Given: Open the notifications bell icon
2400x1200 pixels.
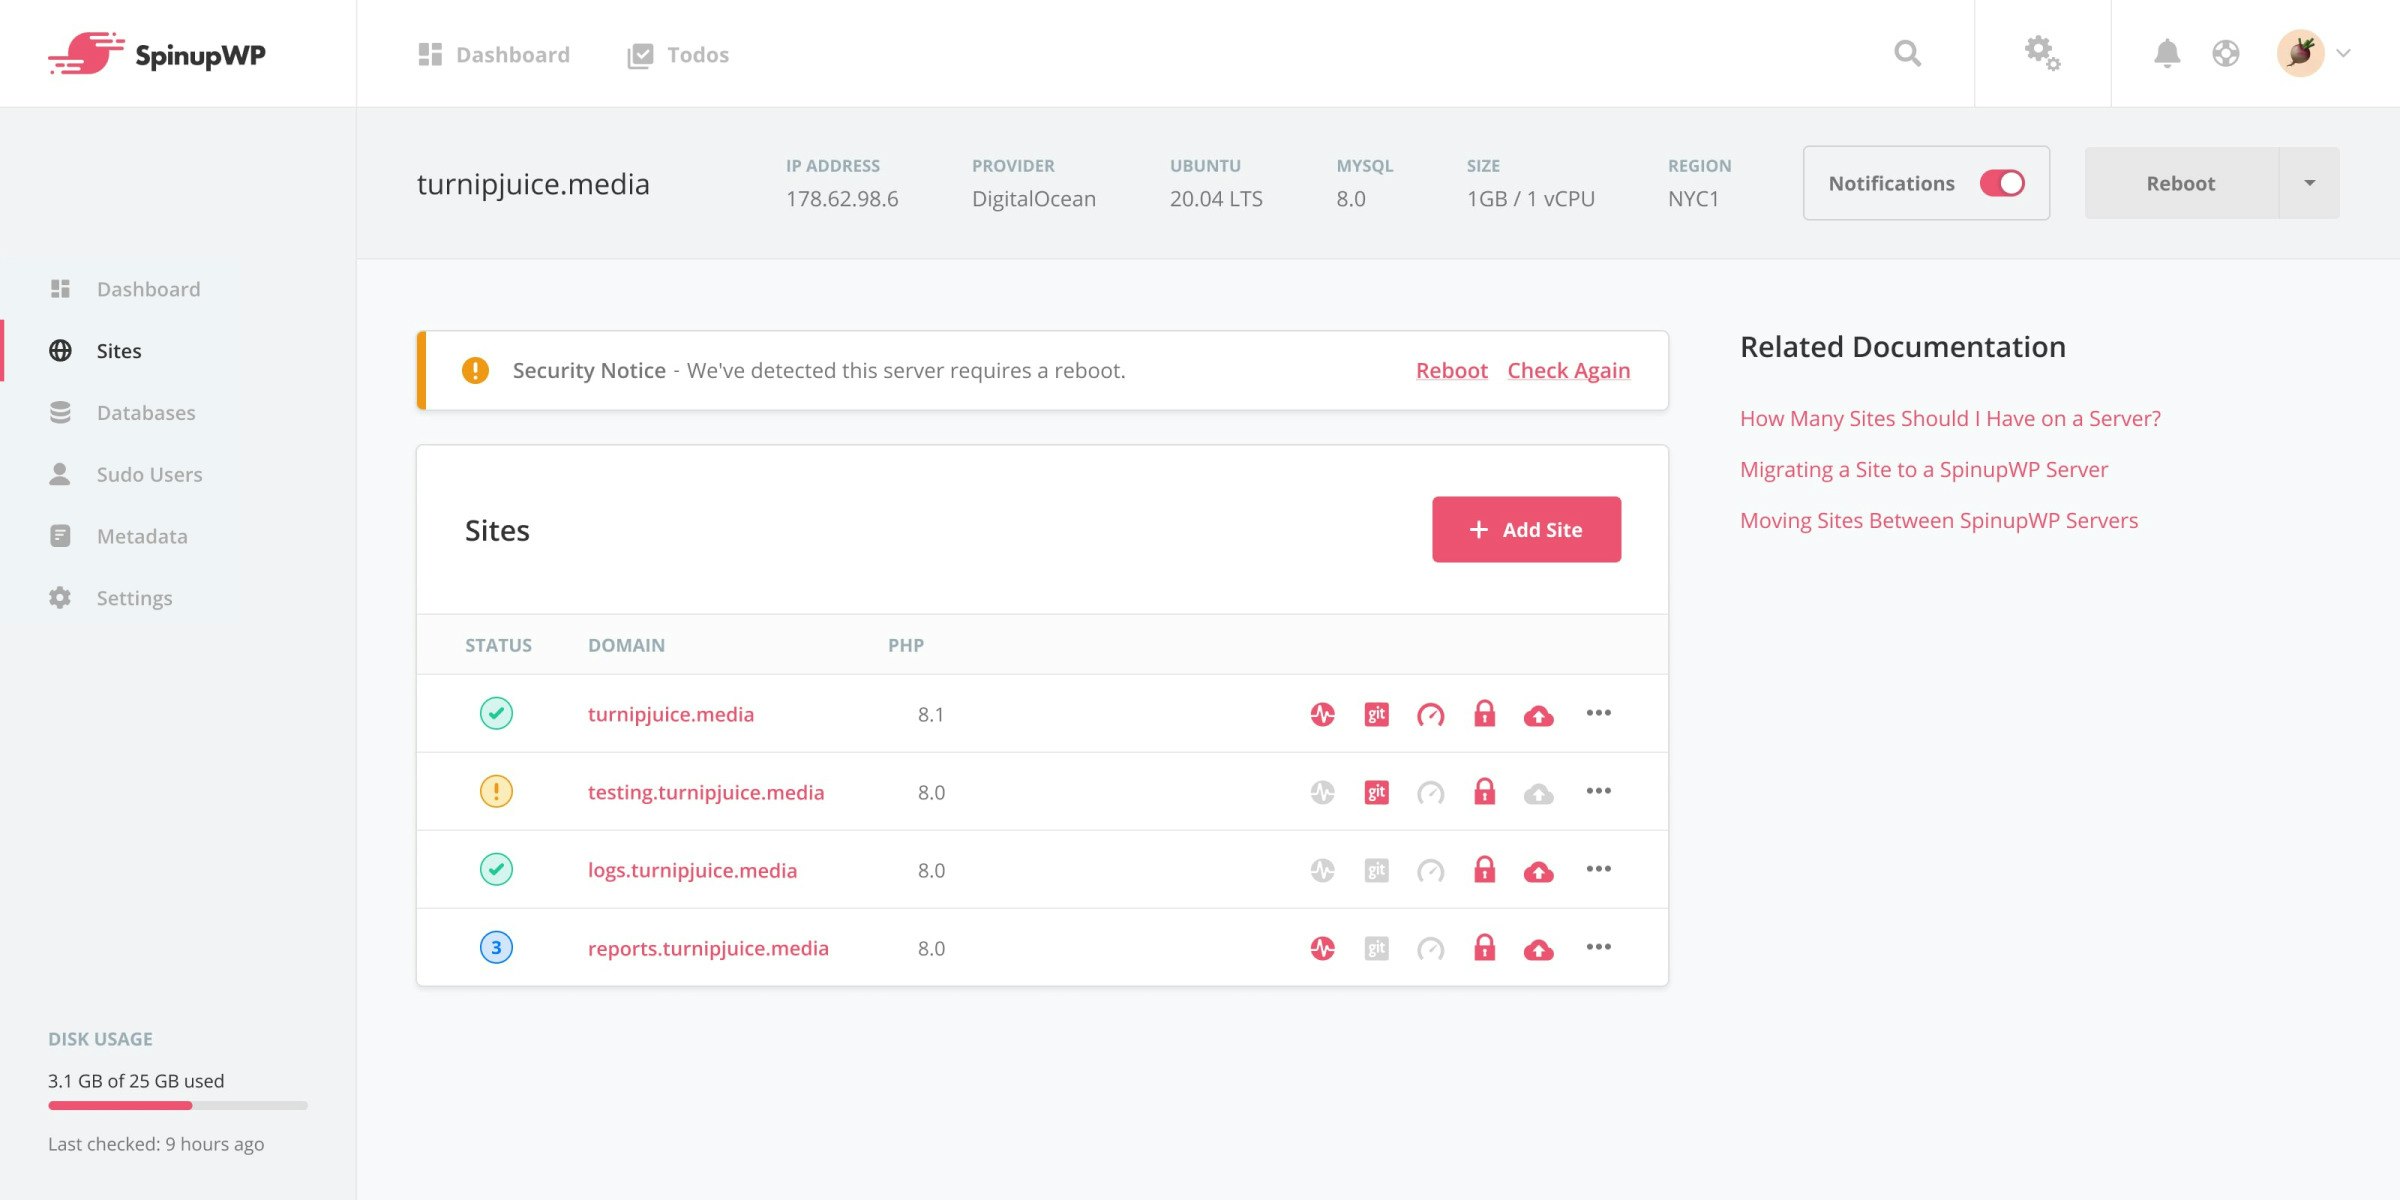Looking at the screenshot, I should coord(2167,53).
